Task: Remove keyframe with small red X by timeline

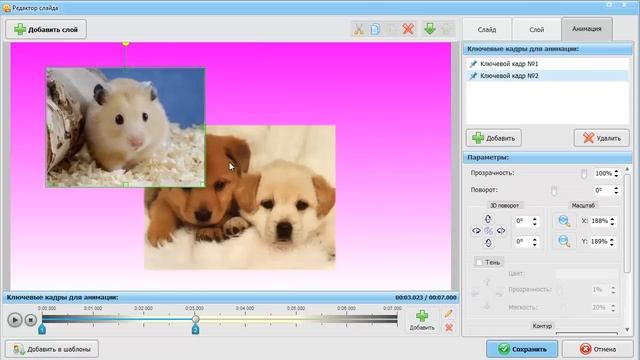Action: (449, 327)
